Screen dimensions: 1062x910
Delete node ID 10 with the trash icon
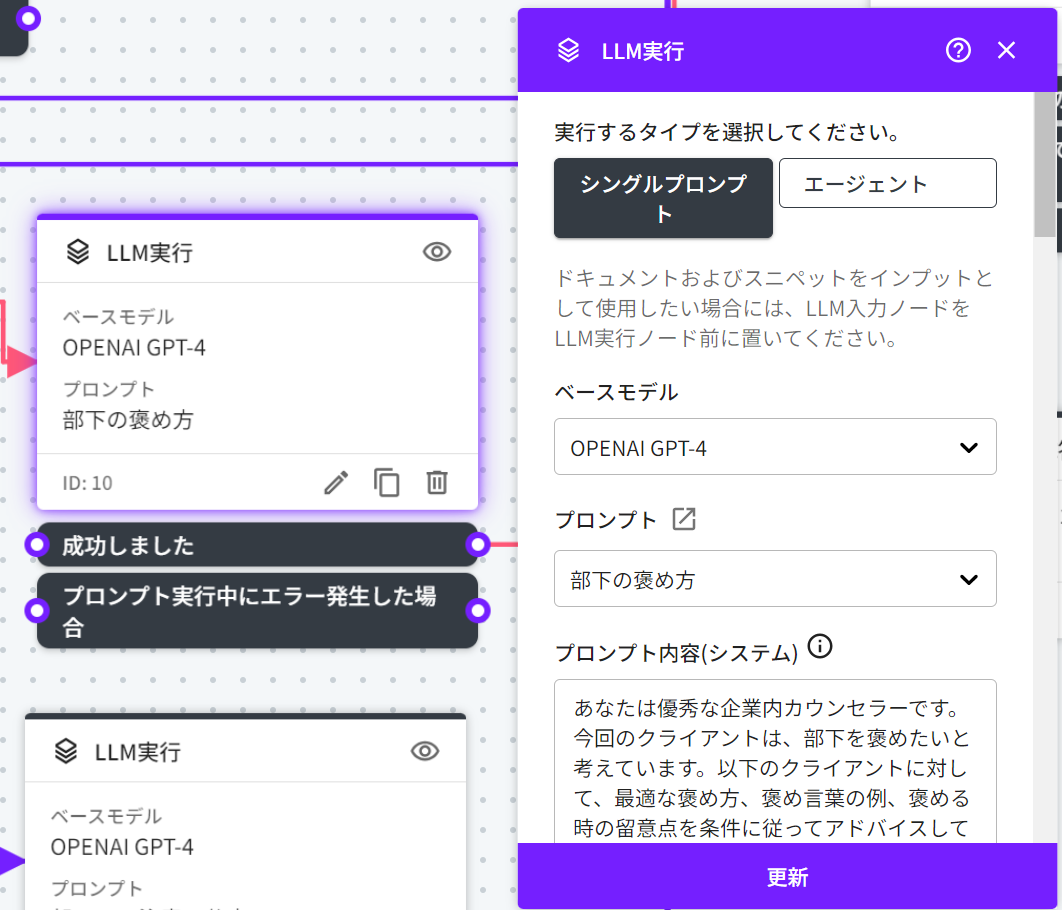436,483
